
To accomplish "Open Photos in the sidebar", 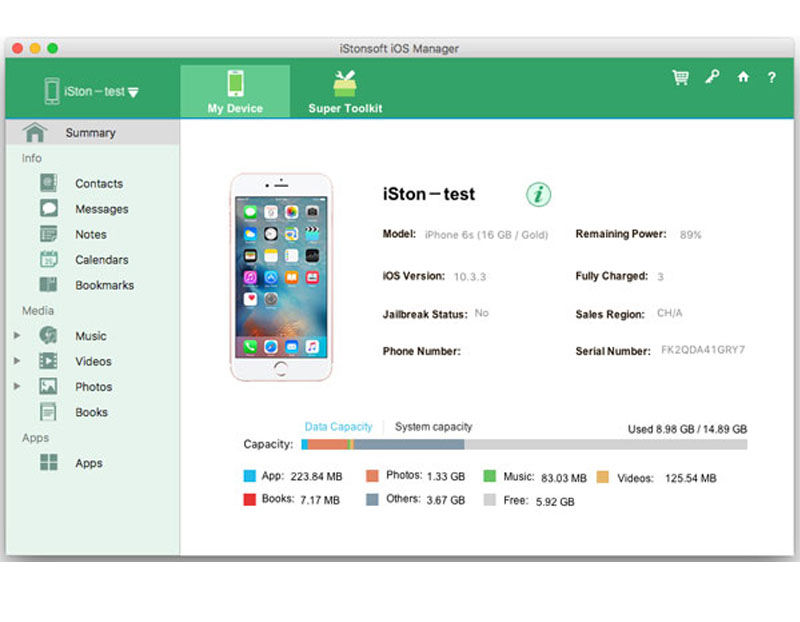I will pyautogui.click(x=93, y=387).
